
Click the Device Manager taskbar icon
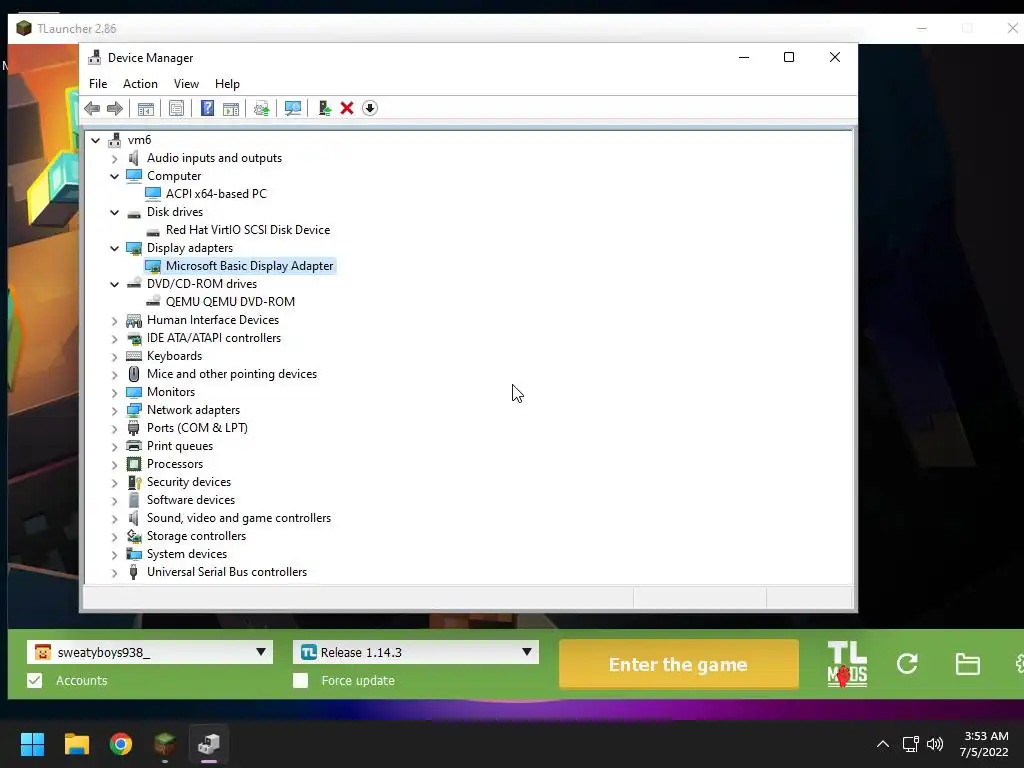click(x=209, y=744)
